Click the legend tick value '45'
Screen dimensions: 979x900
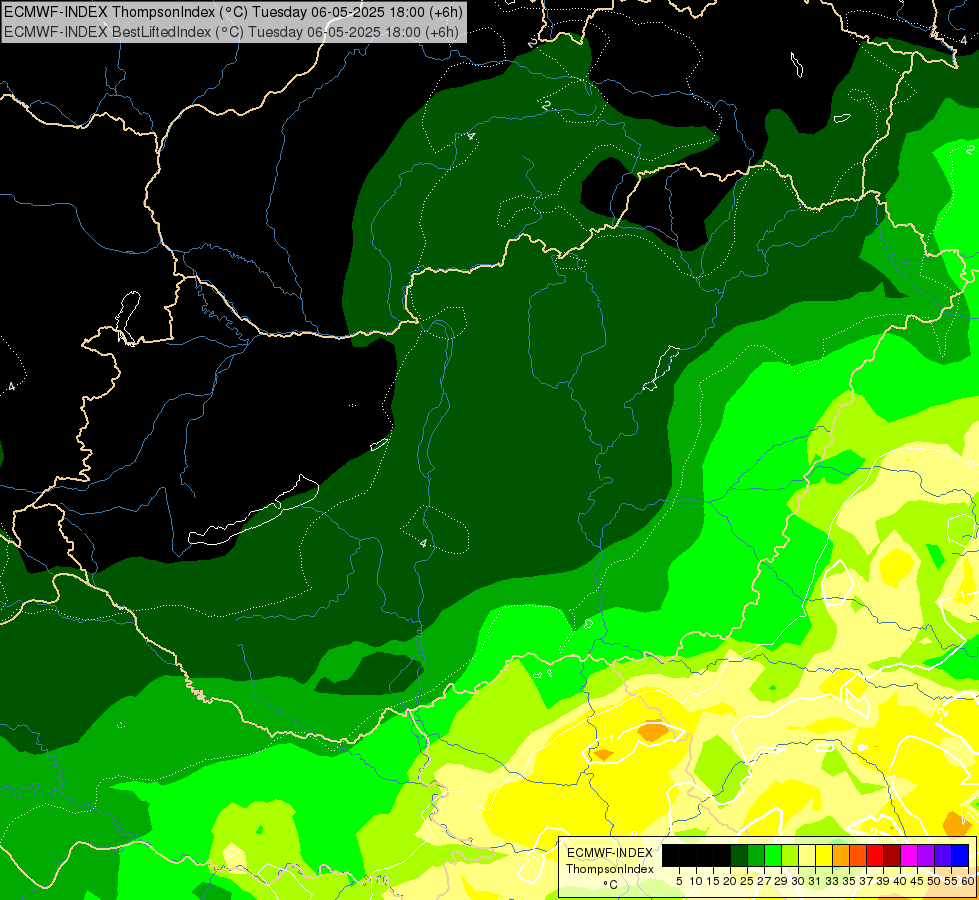[x=917, y=881]
